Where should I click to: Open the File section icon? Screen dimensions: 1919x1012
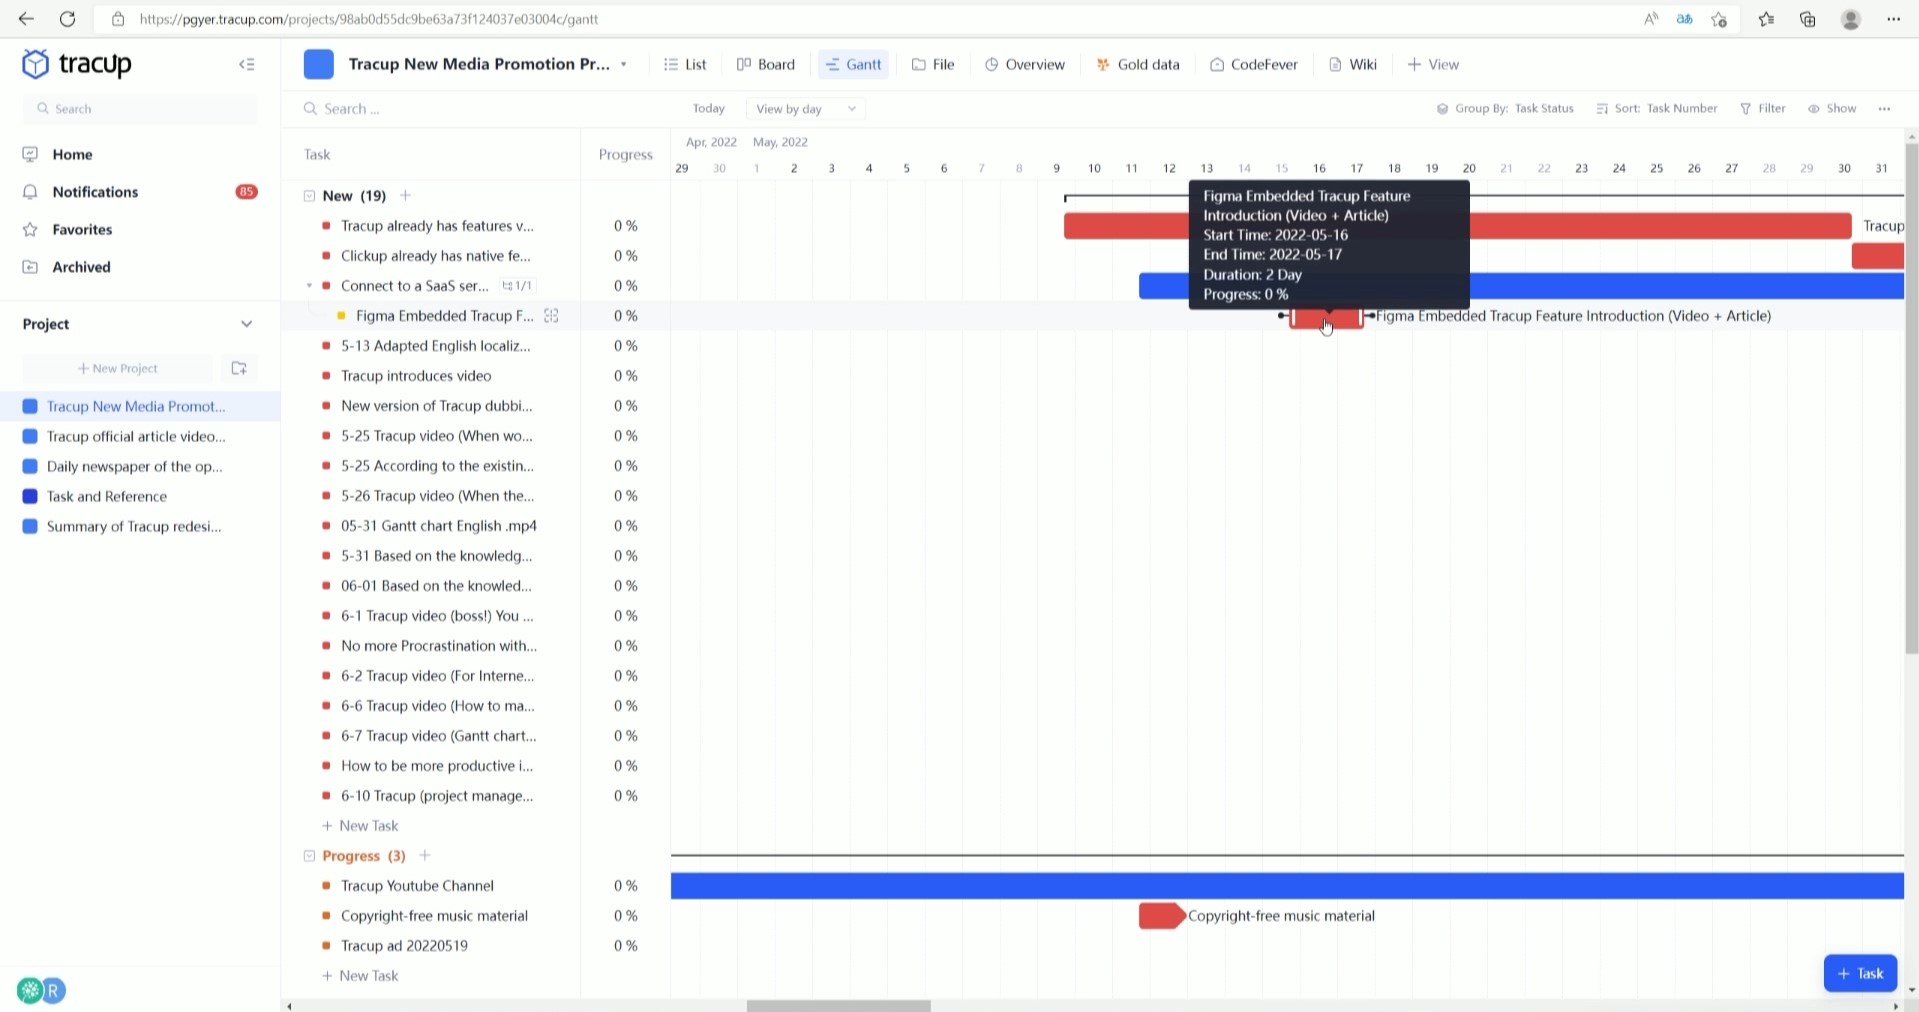pyautogui.click(x=918, y=64)
